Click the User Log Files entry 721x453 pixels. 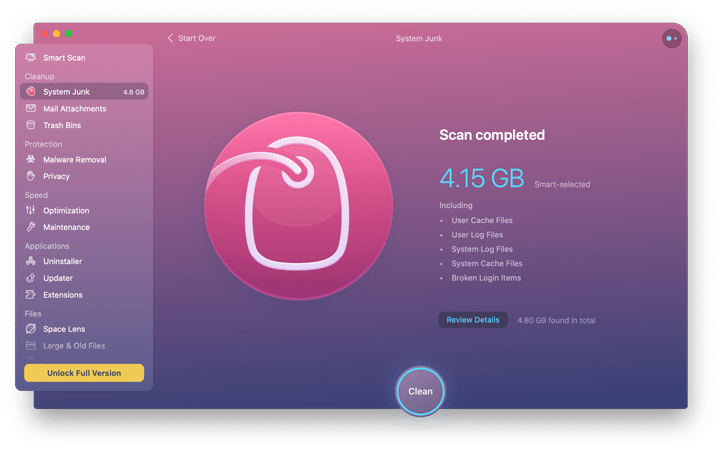coord(477,235)
